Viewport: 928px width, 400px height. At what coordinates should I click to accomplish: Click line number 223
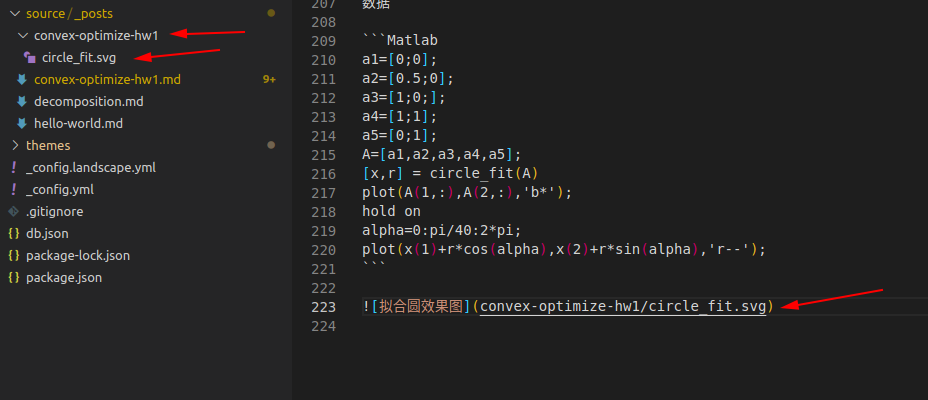[323, 307]
